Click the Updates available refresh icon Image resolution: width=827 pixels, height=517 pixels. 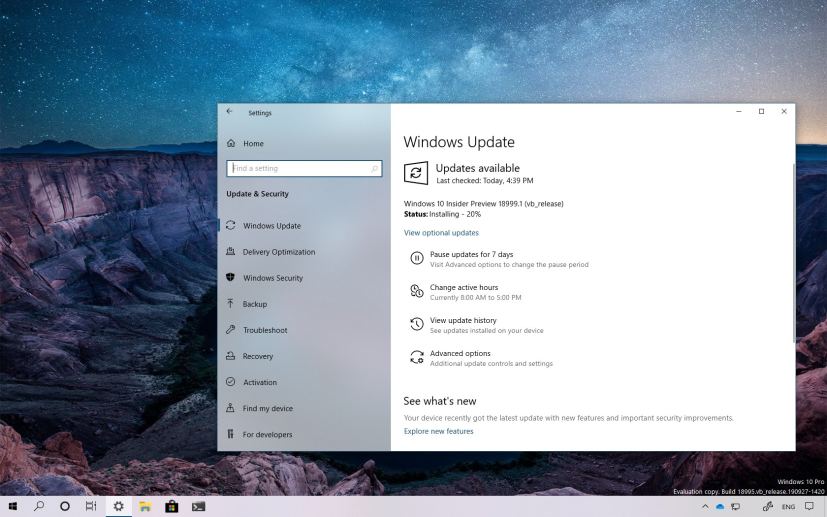point(416,173)
